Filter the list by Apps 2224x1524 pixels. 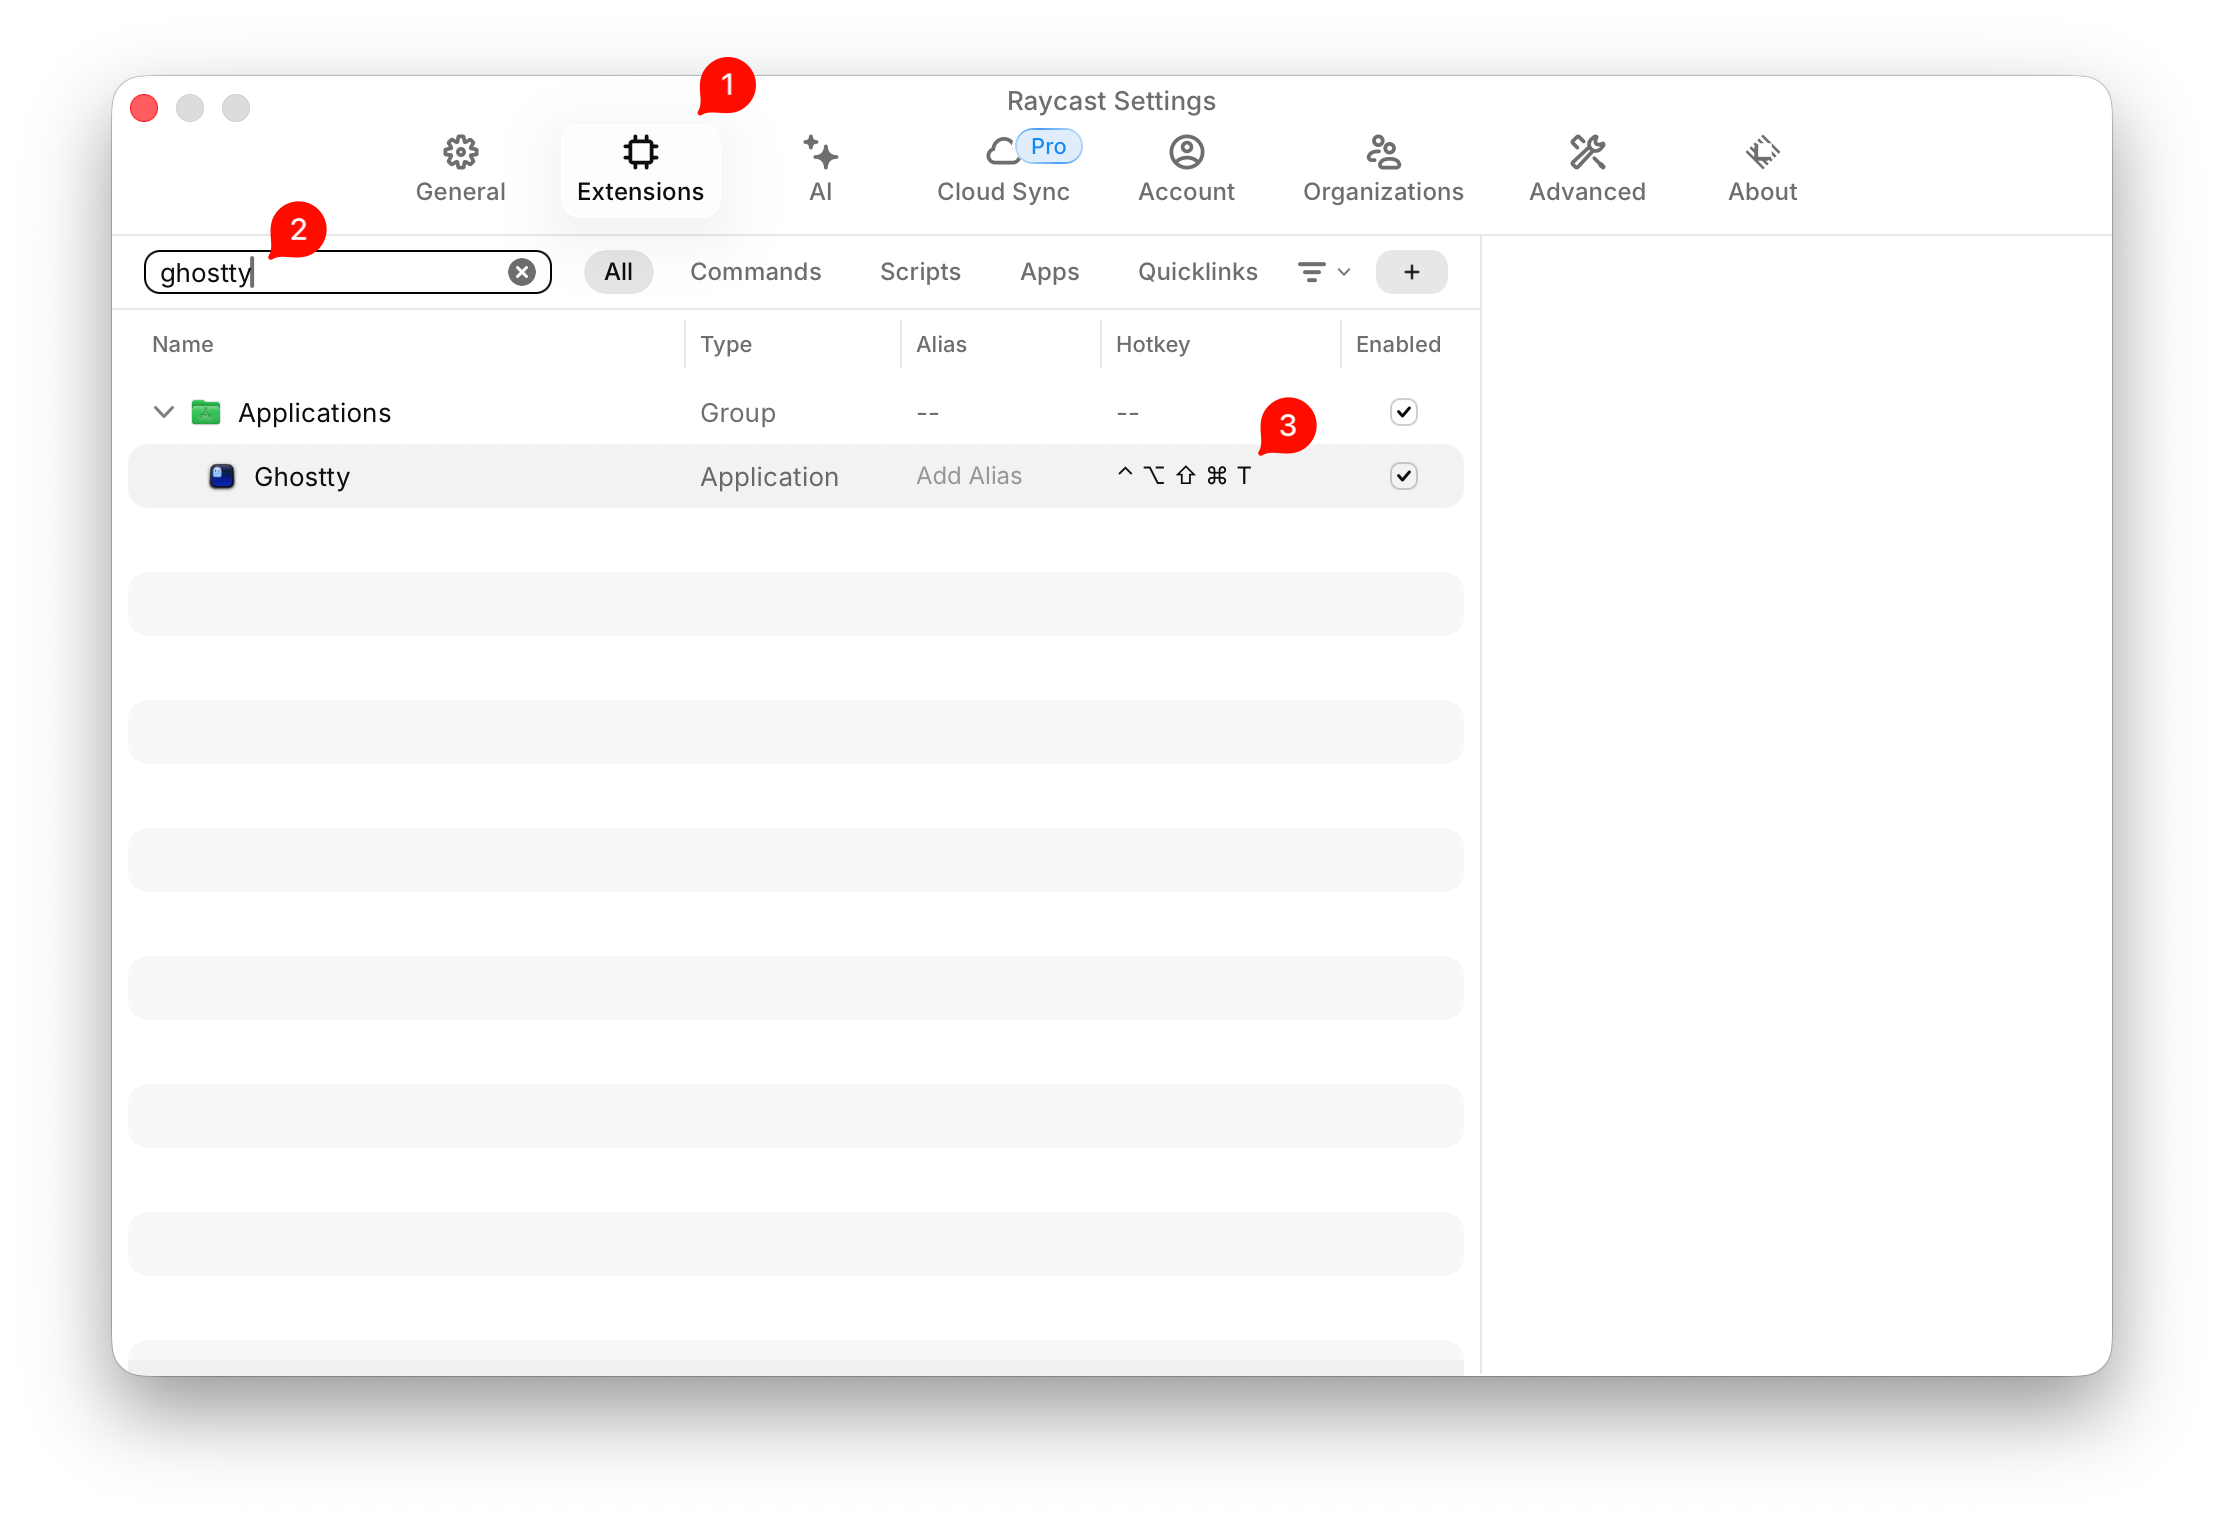tap(1049, 272)
